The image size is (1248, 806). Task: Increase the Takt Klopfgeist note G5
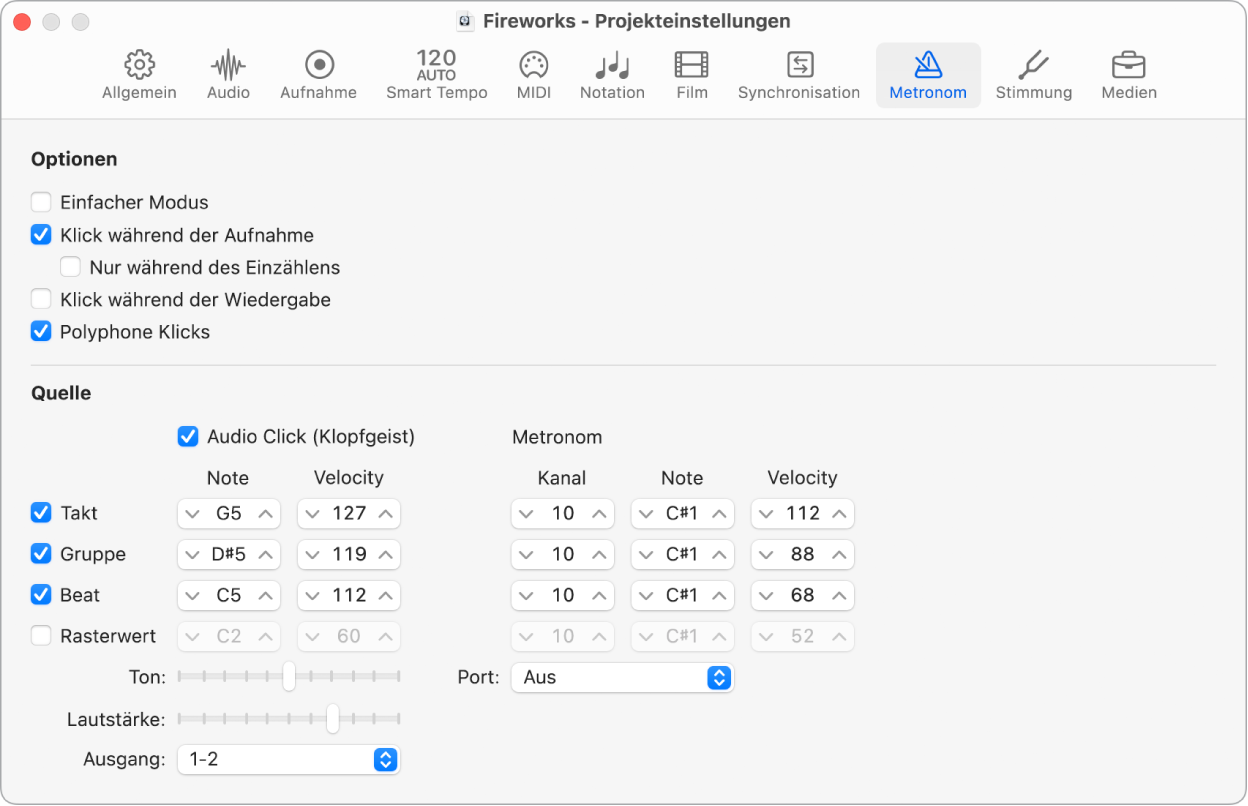[266, 514]
